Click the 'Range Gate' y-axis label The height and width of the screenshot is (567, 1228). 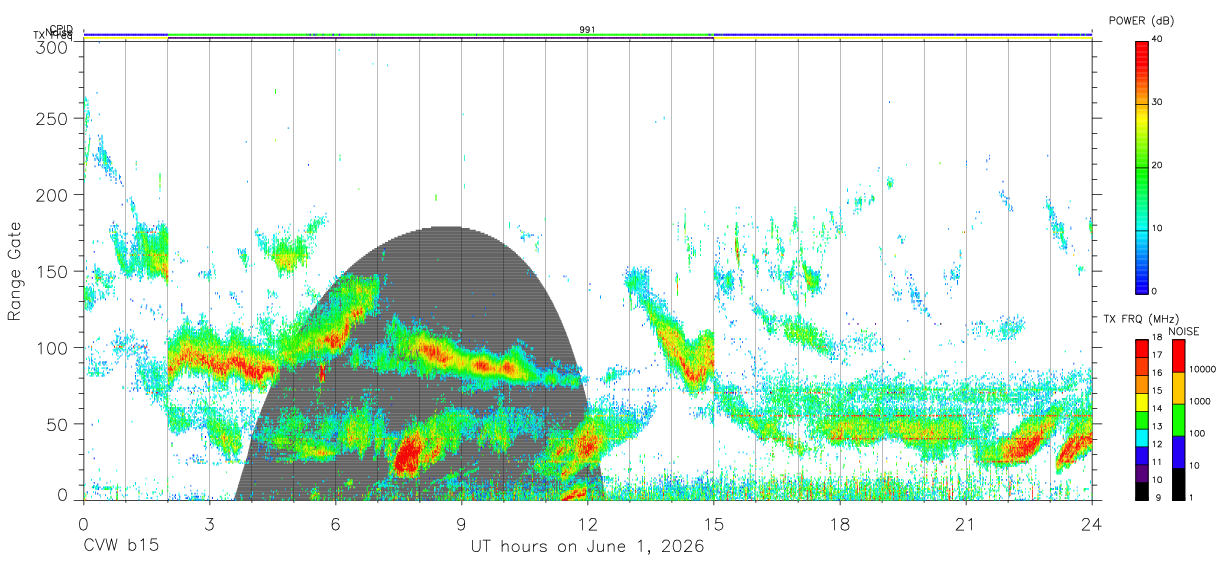click(x=16, y=271)
